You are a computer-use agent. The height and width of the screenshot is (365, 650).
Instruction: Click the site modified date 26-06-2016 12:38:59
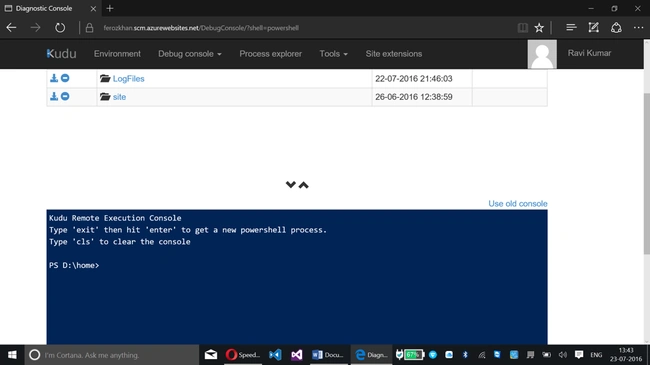(414, 97)
